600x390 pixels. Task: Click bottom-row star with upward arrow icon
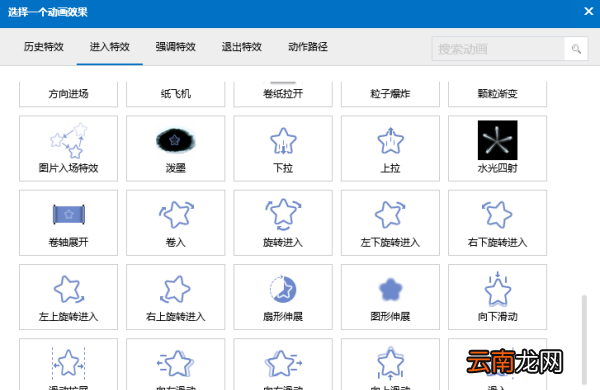point(390,364)
